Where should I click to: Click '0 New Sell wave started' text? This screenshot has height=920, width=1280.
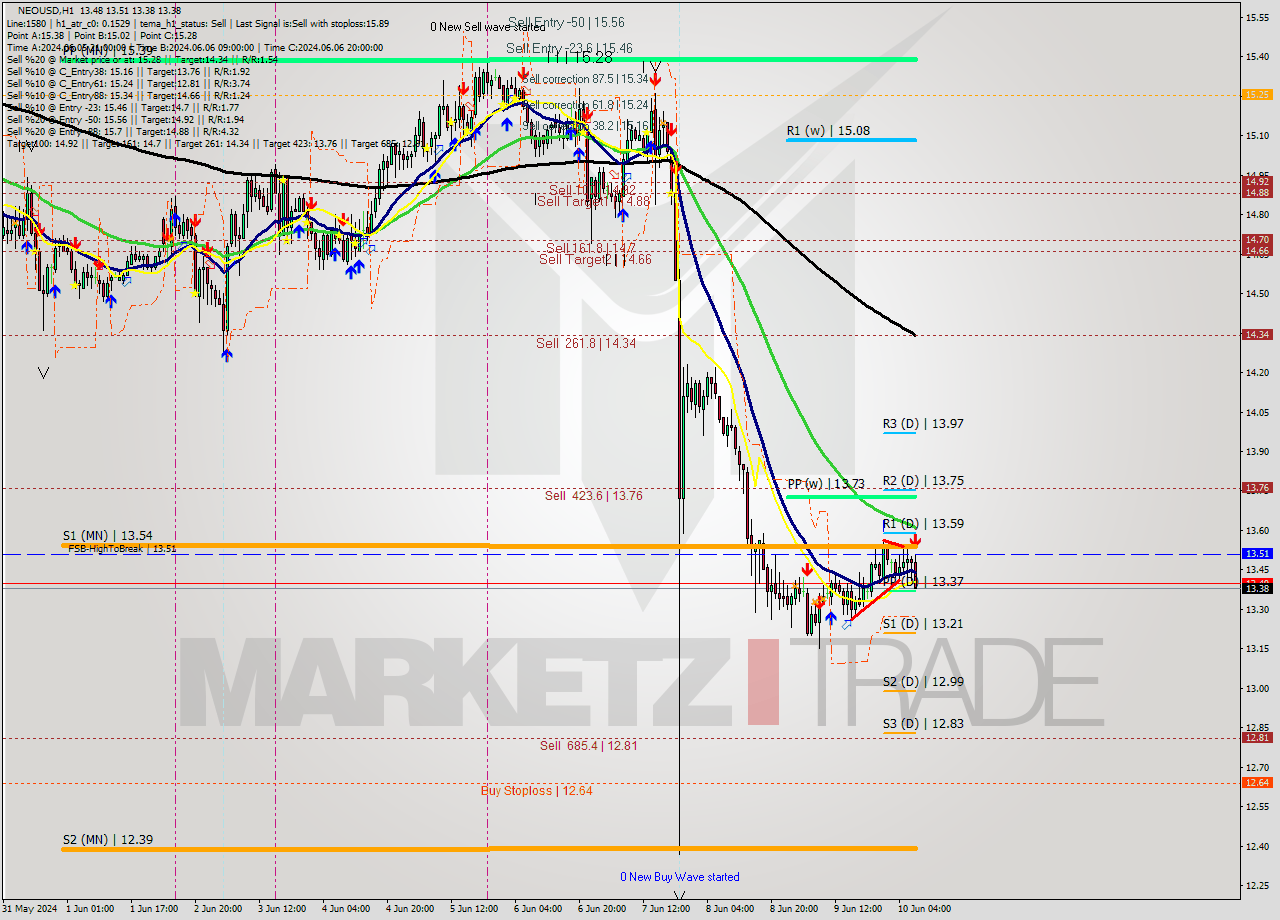pyautogui.click(x=488, y=27)
